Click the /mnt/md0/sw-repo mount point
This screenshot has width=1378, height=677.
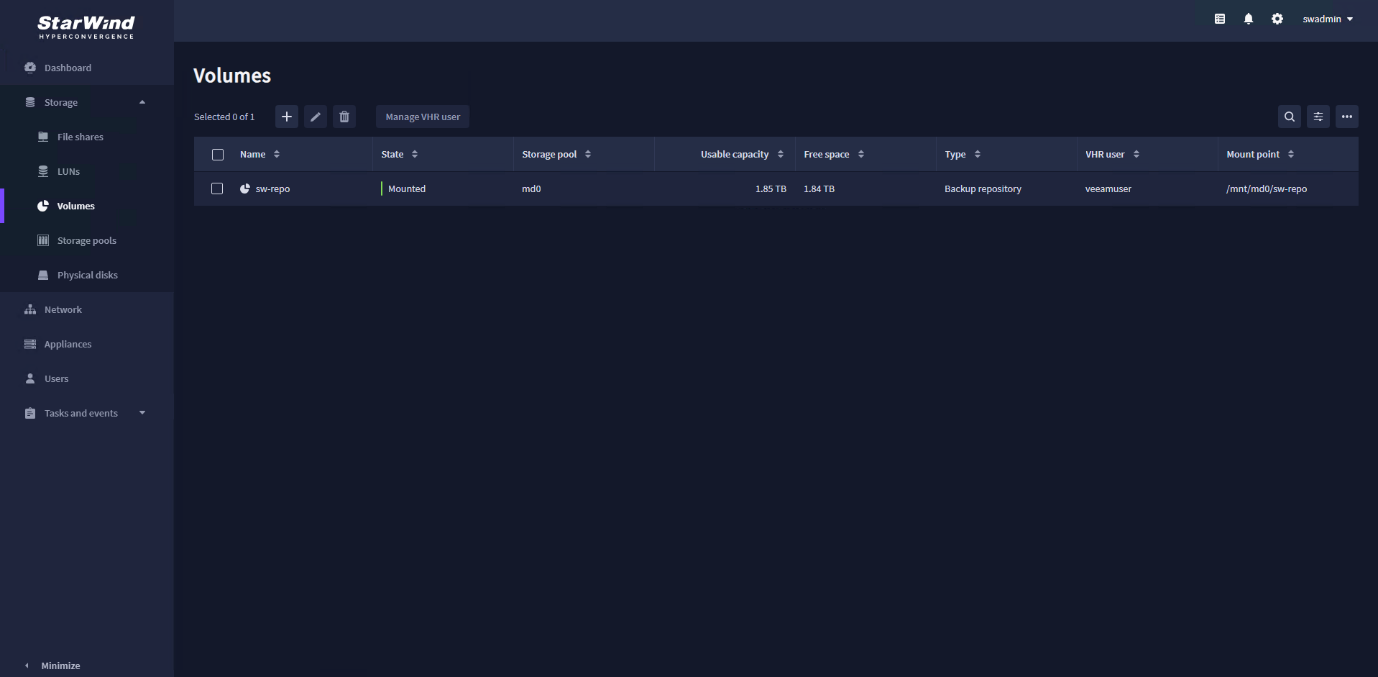[1266, 189]
